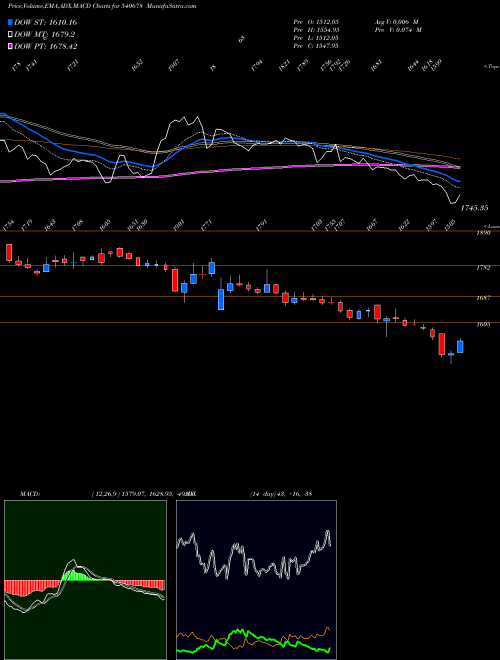The width and height of the screenshot is (500, 660).
Task: Click inside the ADX indicator panel
Action: 256,580
